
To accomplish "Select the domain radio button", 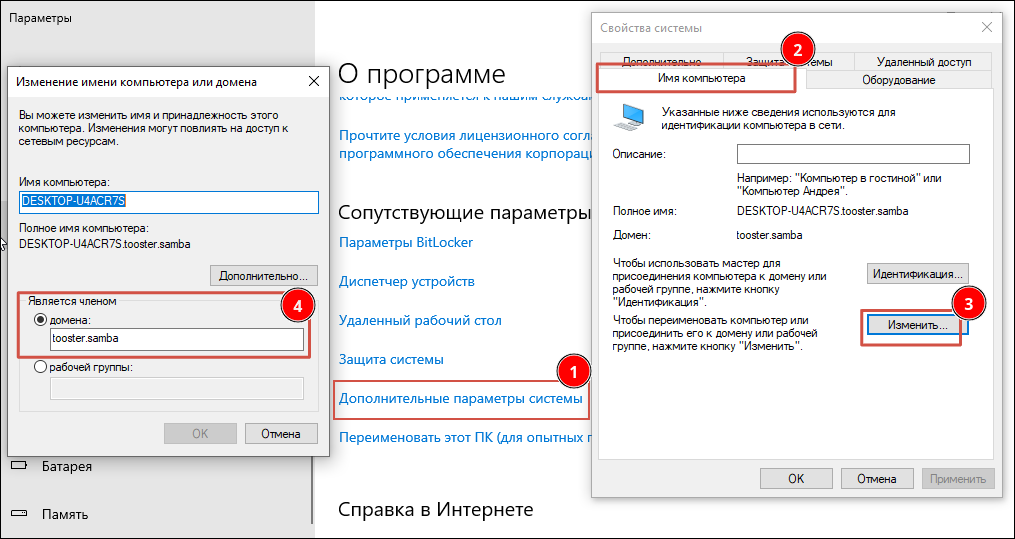I will tap(41, 320).
